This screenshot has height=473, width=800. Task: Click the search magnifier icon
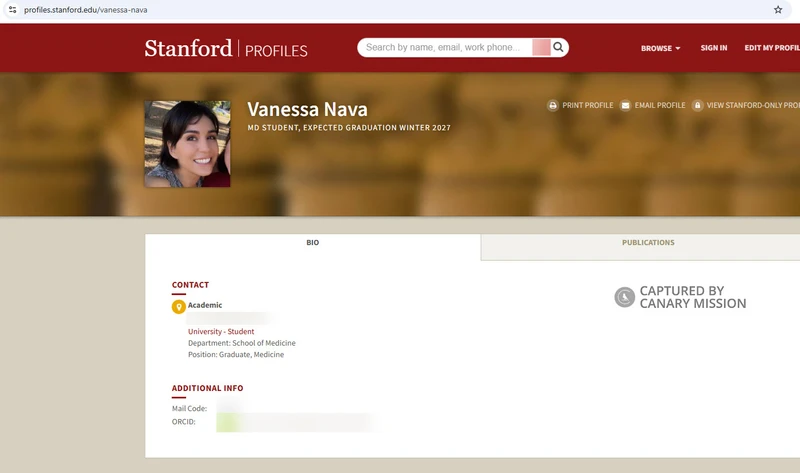[558, 47]
